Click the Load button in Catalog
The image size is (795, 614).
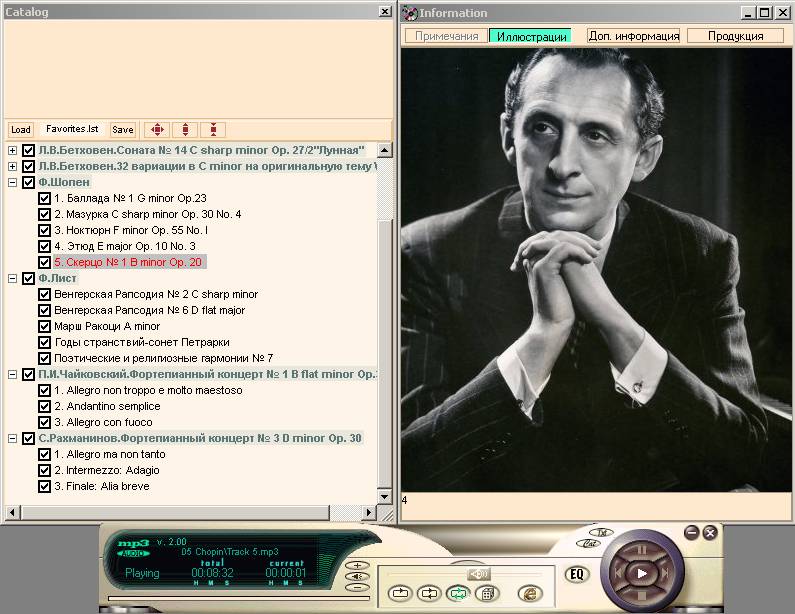[x=20, y=130]
